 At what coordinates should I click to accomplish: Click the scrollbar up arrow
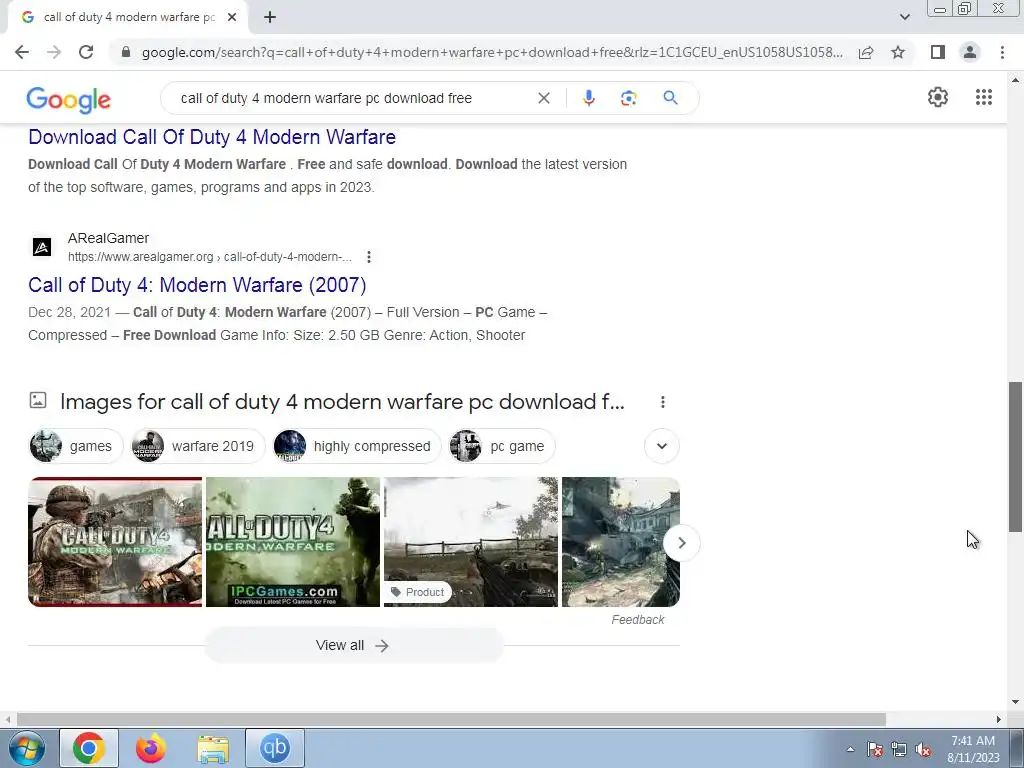(x=1015, y=80)
